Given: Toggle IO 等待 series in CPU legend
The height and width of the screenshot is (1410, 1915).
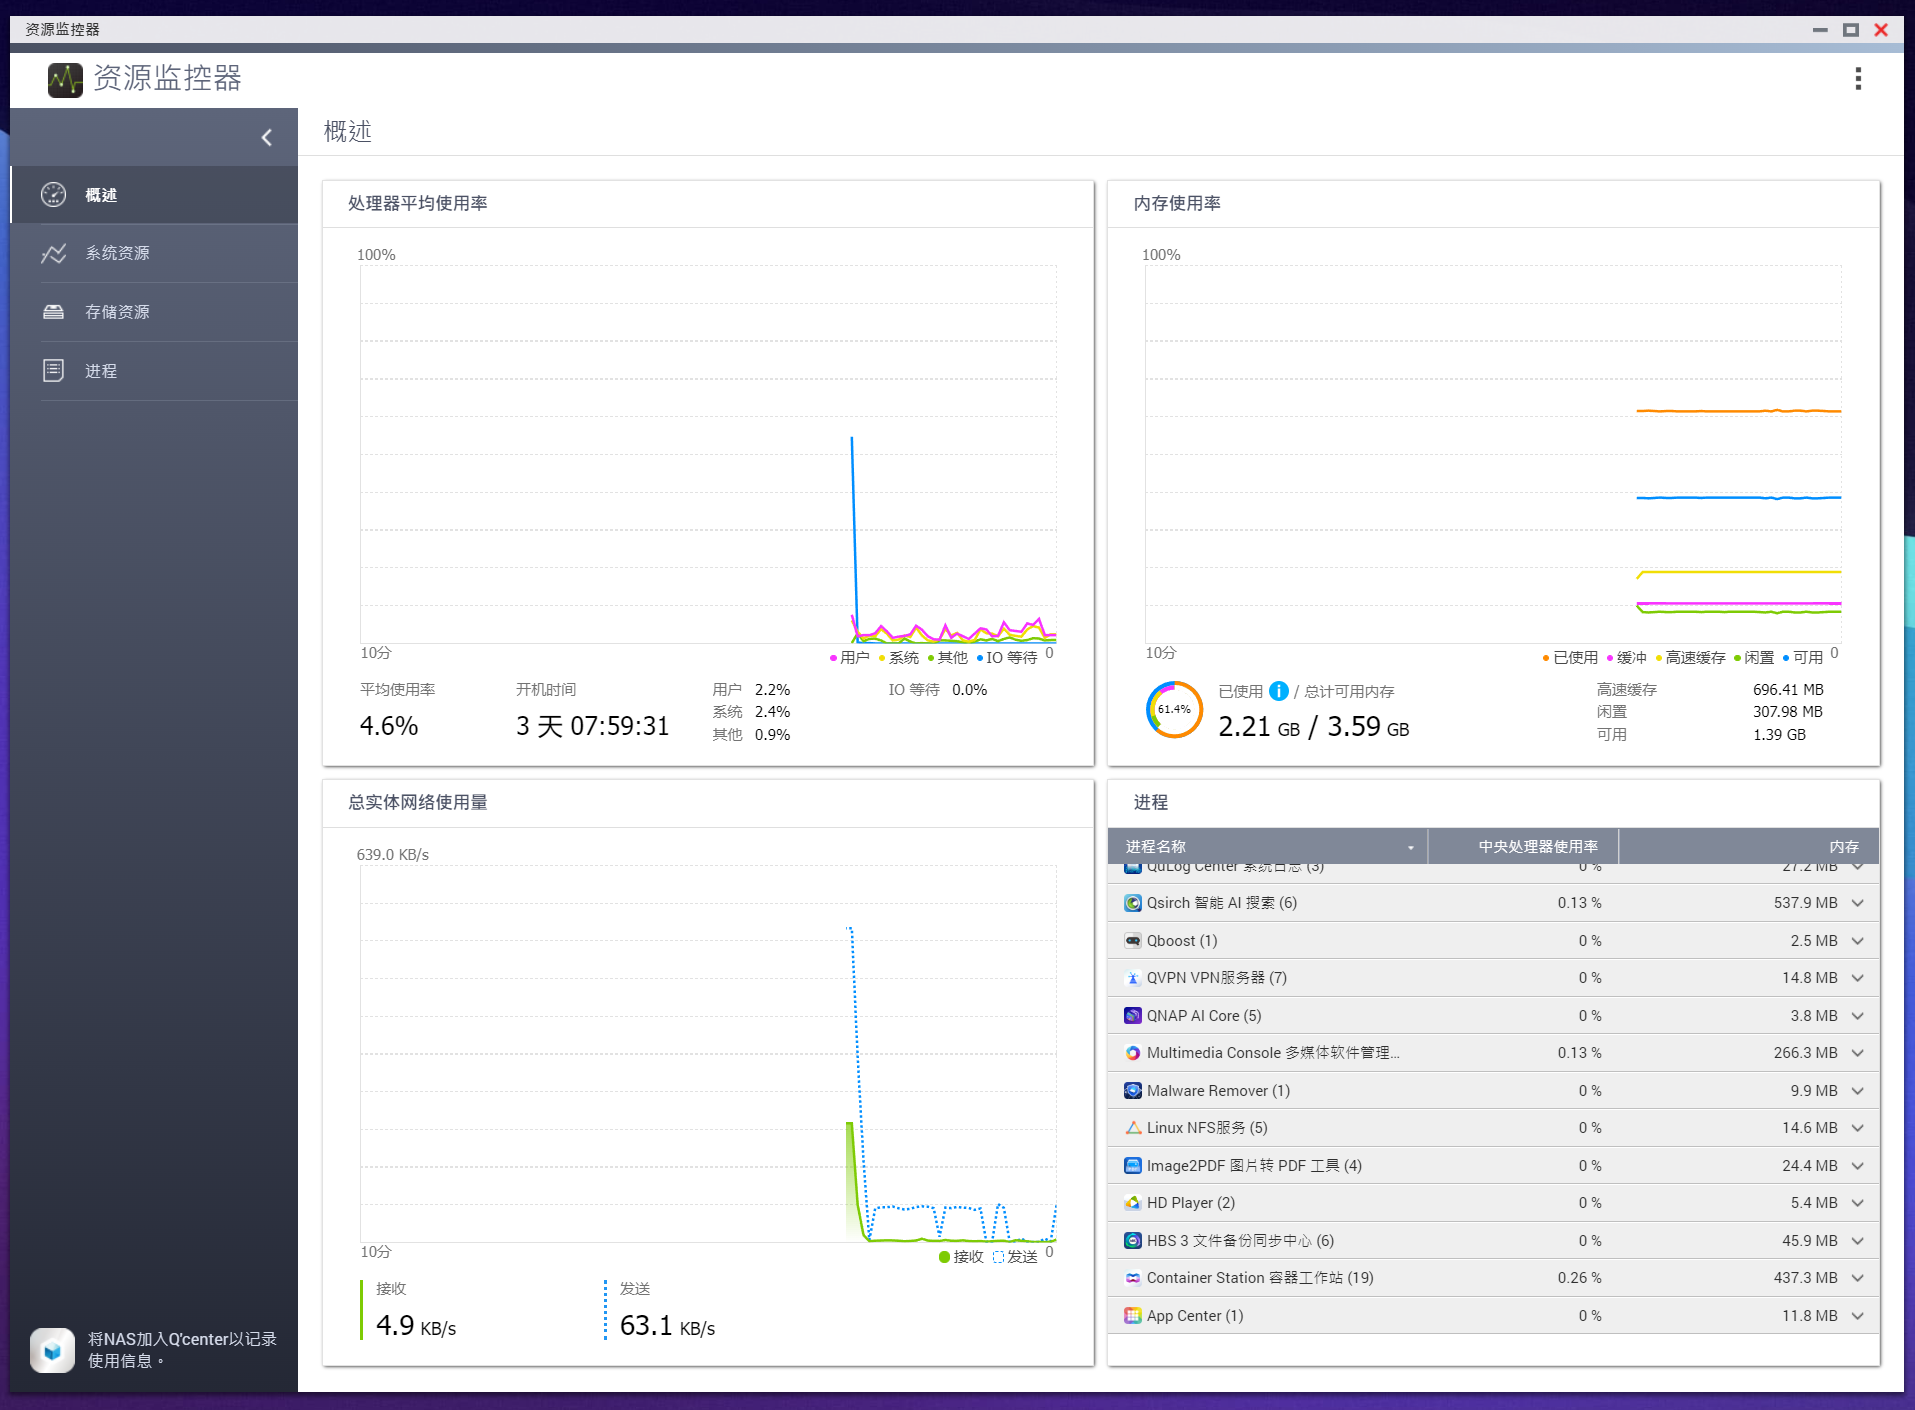Looking at the screenshot, I should pos(1007,658).
